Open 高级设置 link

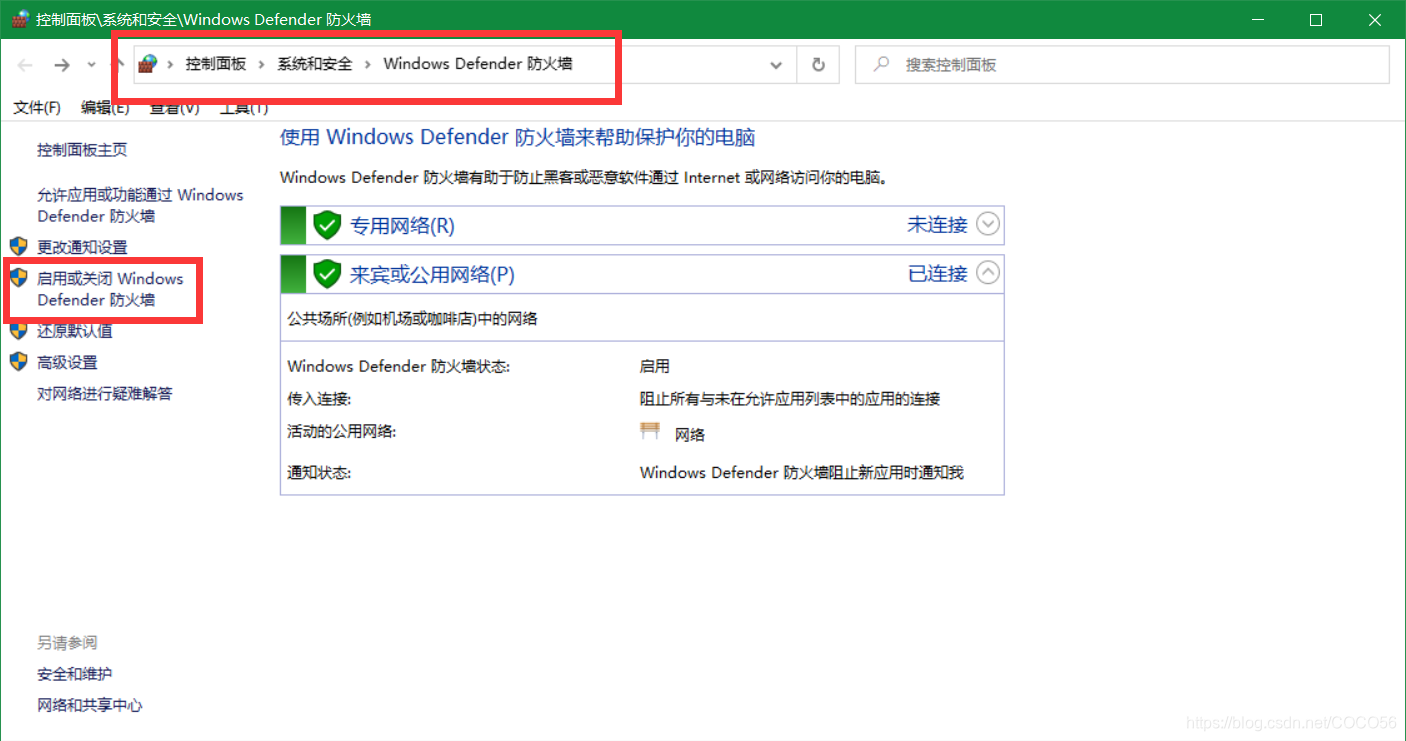pos(67,363)
